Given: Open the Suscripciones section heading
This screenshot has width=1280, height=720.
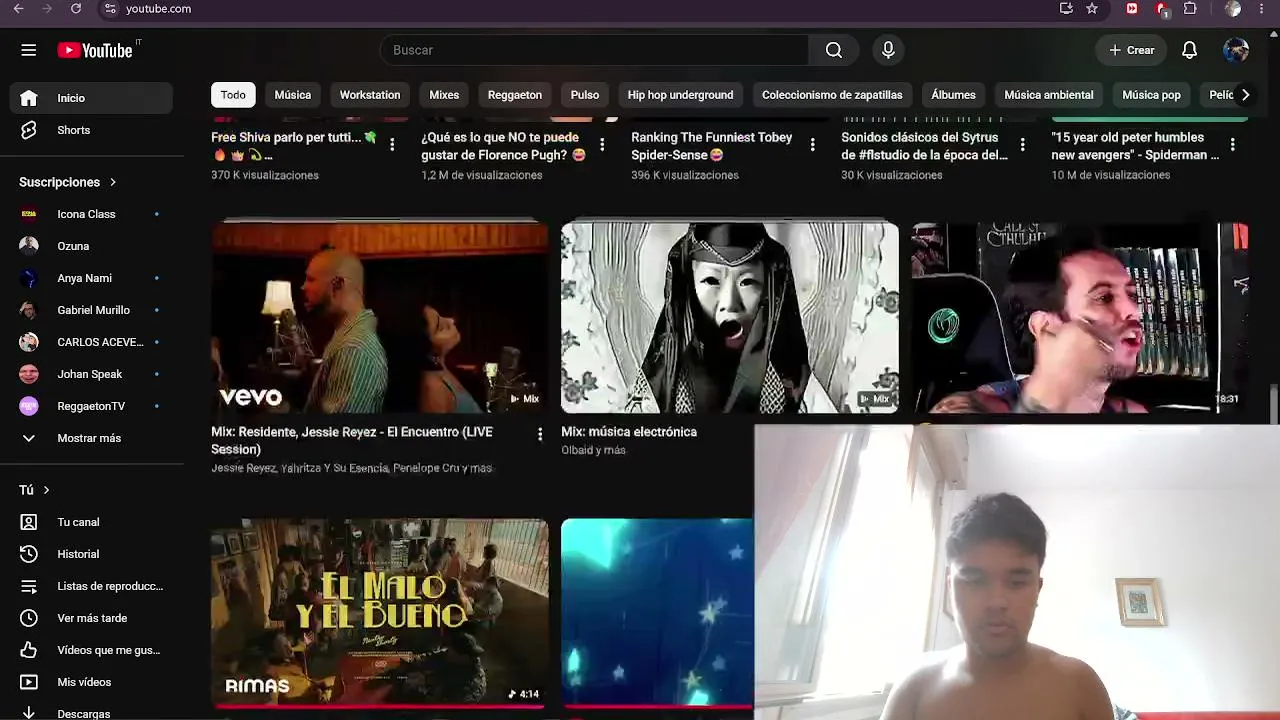Looking at the screenshot, I should click(x=68, y=182).
